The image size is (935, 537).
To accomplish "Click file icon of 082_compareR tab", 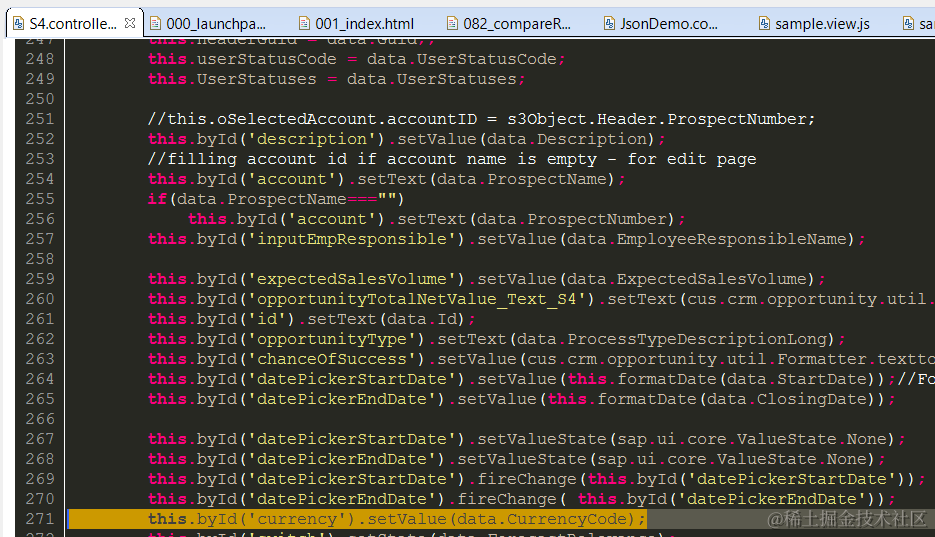I will (x=453, y=23).
